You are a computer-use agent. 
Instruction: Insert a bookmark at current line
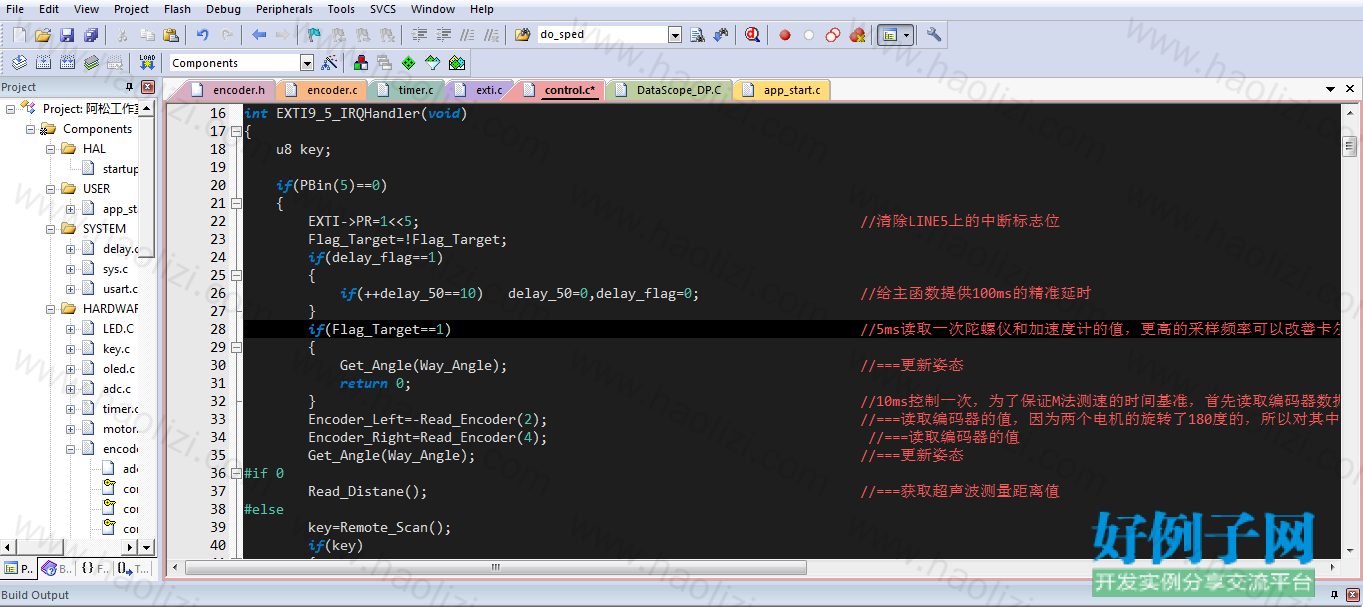314,35
